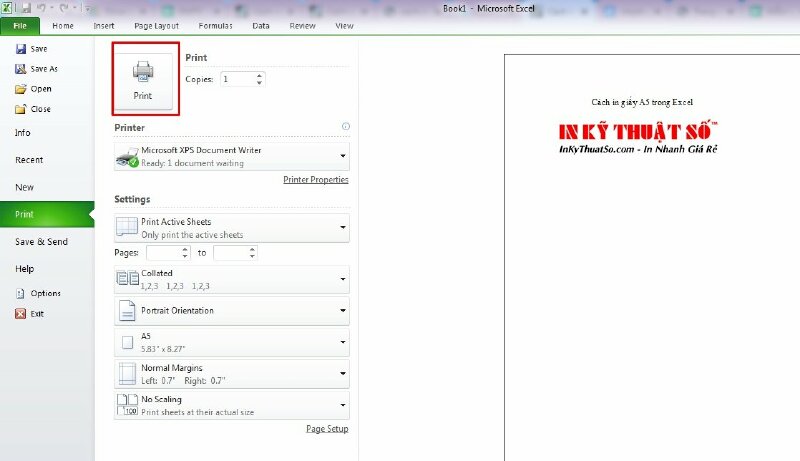This screenshot has height=461, width=800.
Task: Switch to the Page Layout ribbon tab
Action: [156, 26]
